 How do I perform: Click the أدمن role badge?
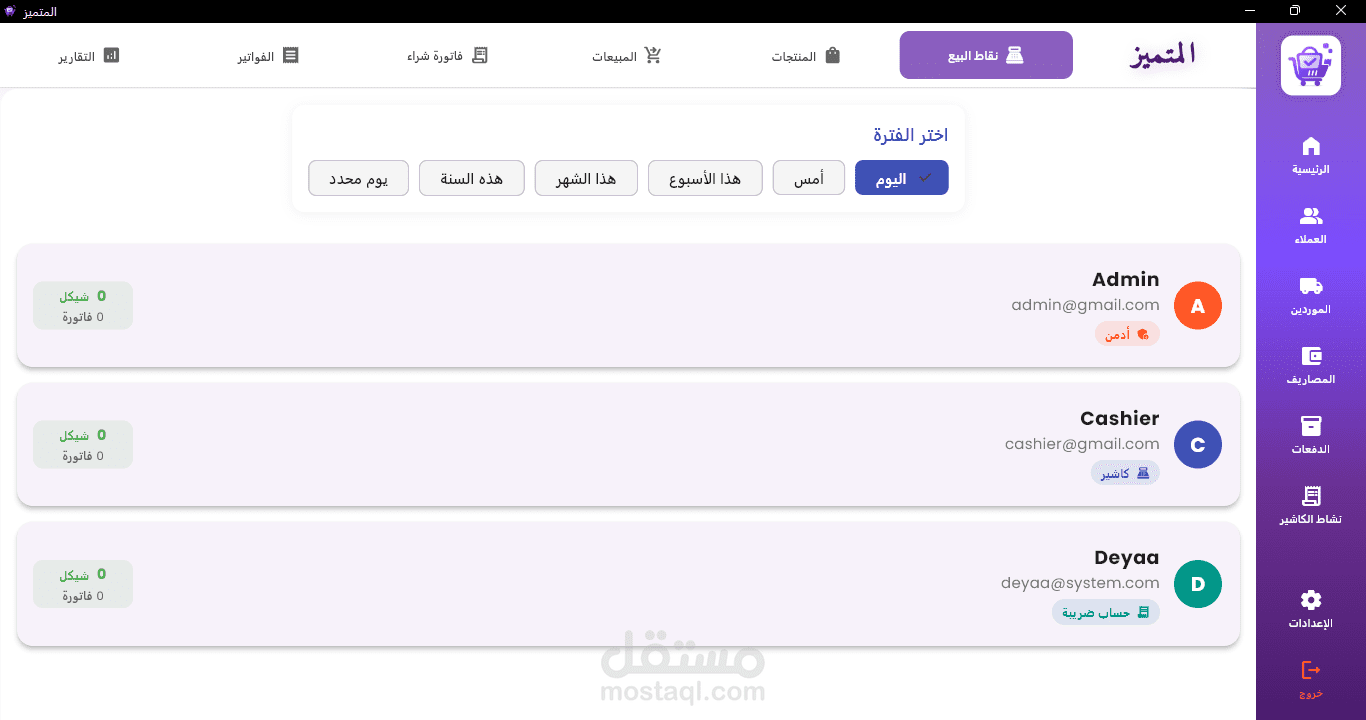click(1127, 334)
